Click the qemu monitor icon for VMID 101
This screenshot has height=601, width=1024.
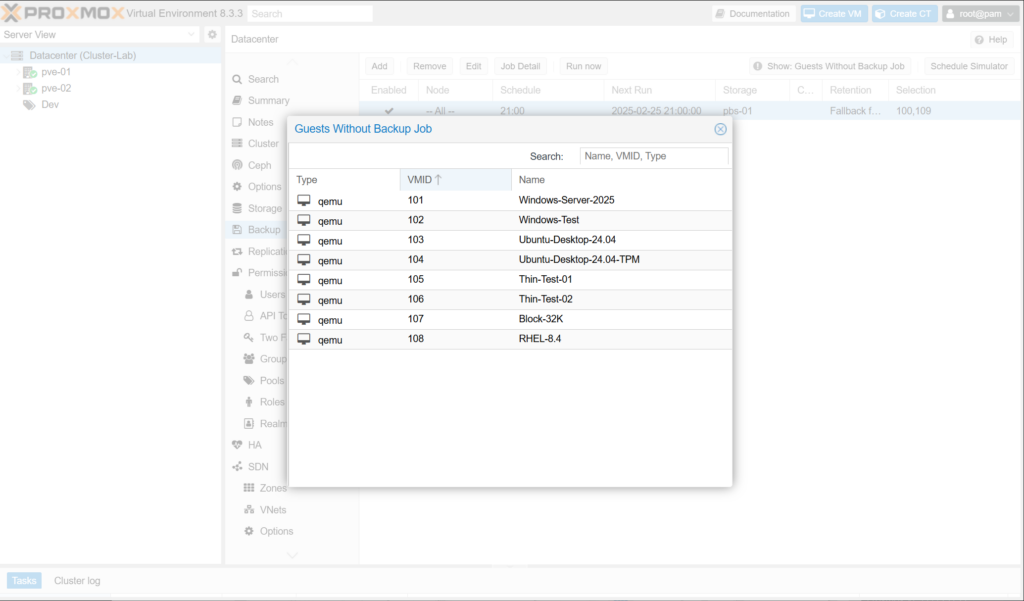click(x=304, y=200)
